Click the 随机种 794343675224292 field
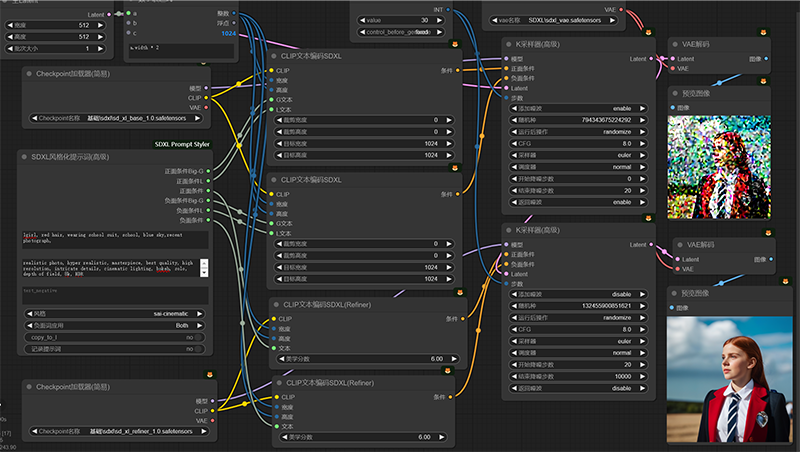800x452 pixels. (579, 120)
